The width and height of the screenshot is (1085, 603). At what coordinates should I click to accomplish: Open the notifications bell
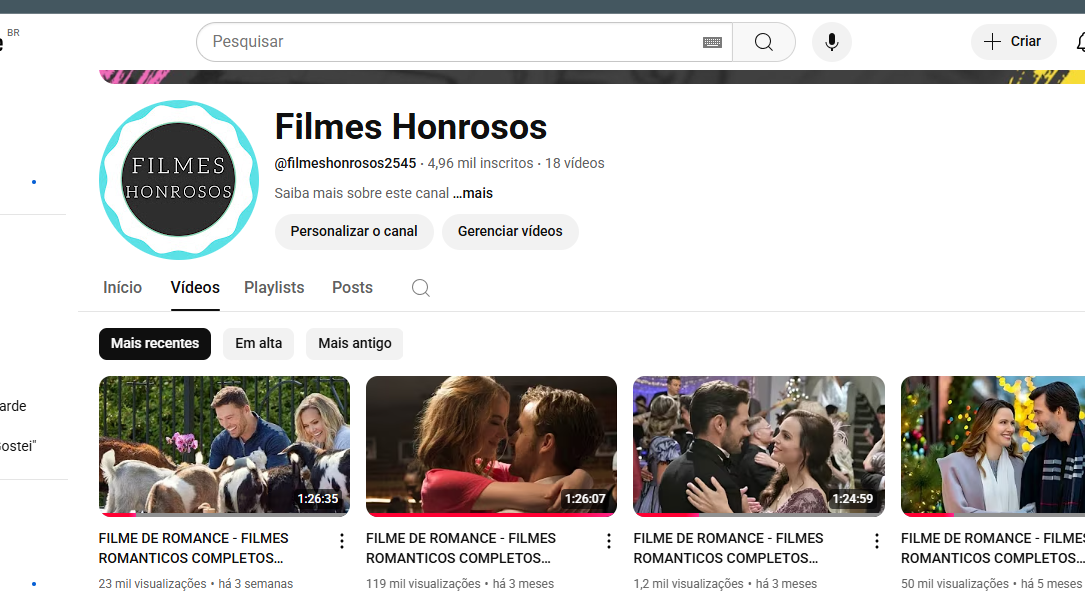(x=1081, y=42)
